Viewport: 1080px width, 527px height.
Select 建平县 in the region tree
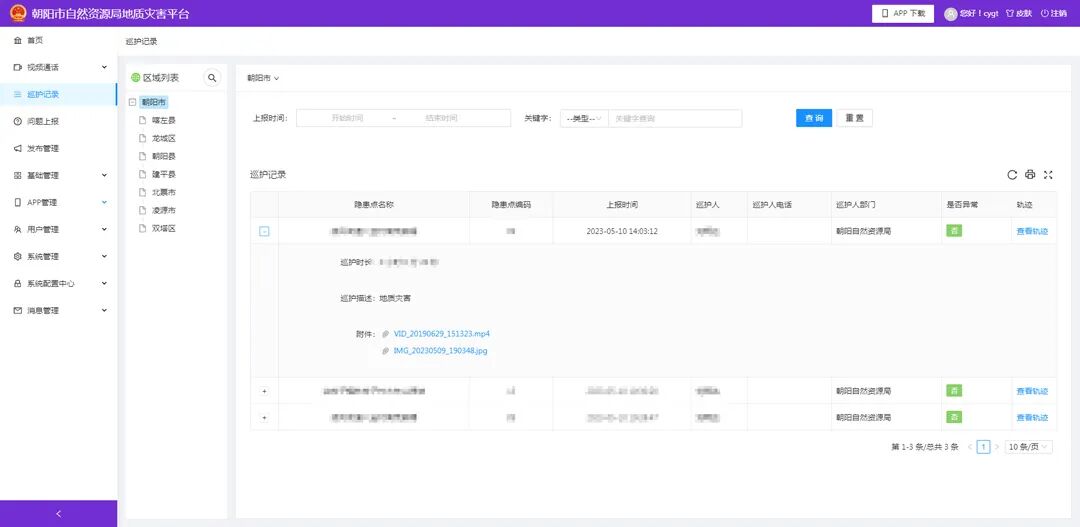point(163,174)
